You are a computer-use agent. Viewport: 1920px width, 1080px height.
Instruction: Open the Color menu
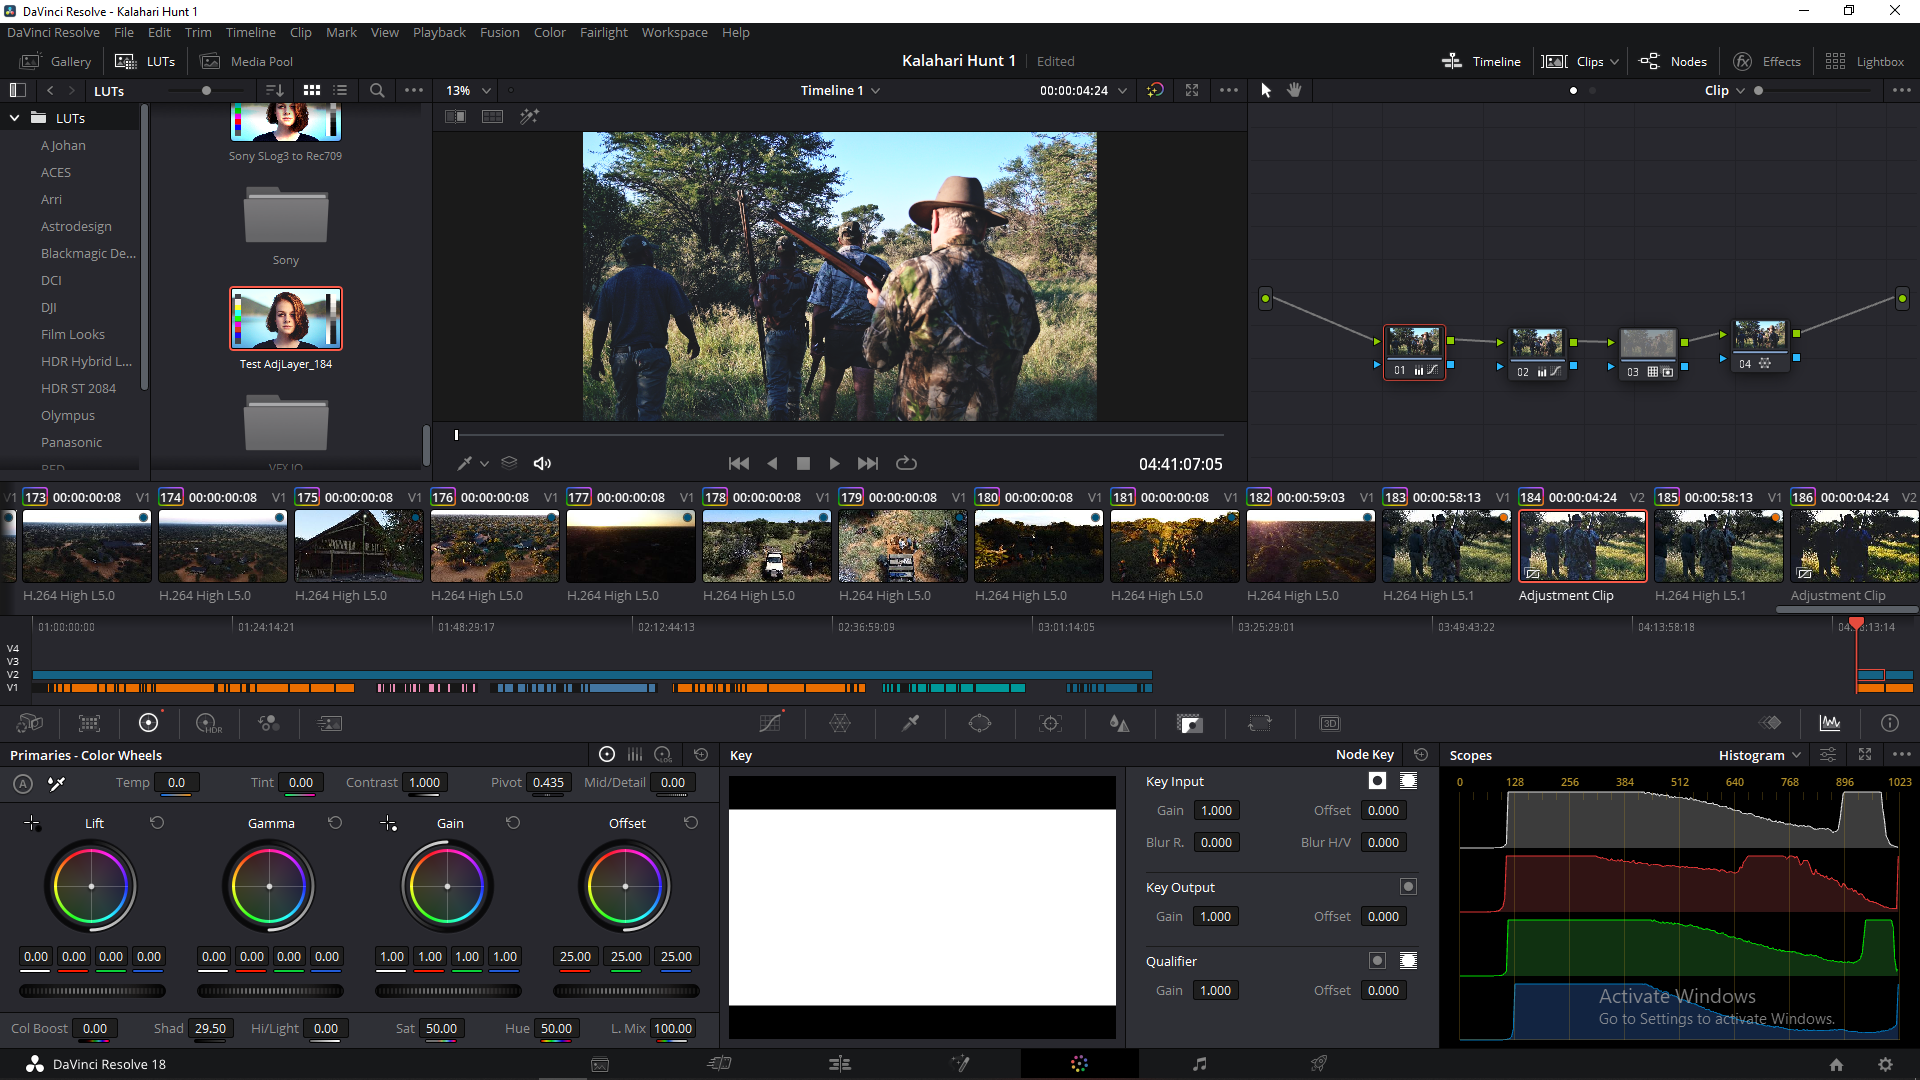pos(549,33)
